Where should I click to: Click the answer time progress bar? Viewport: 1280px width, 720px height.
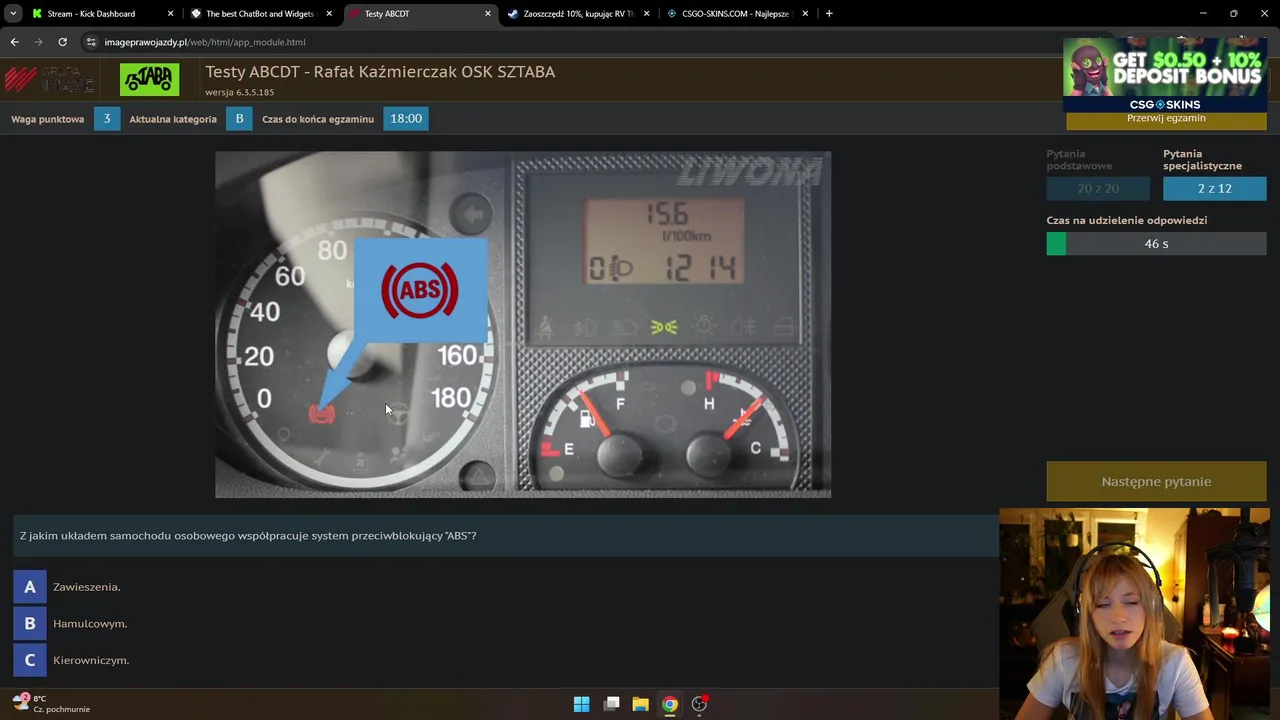(x=1156, y=244)
